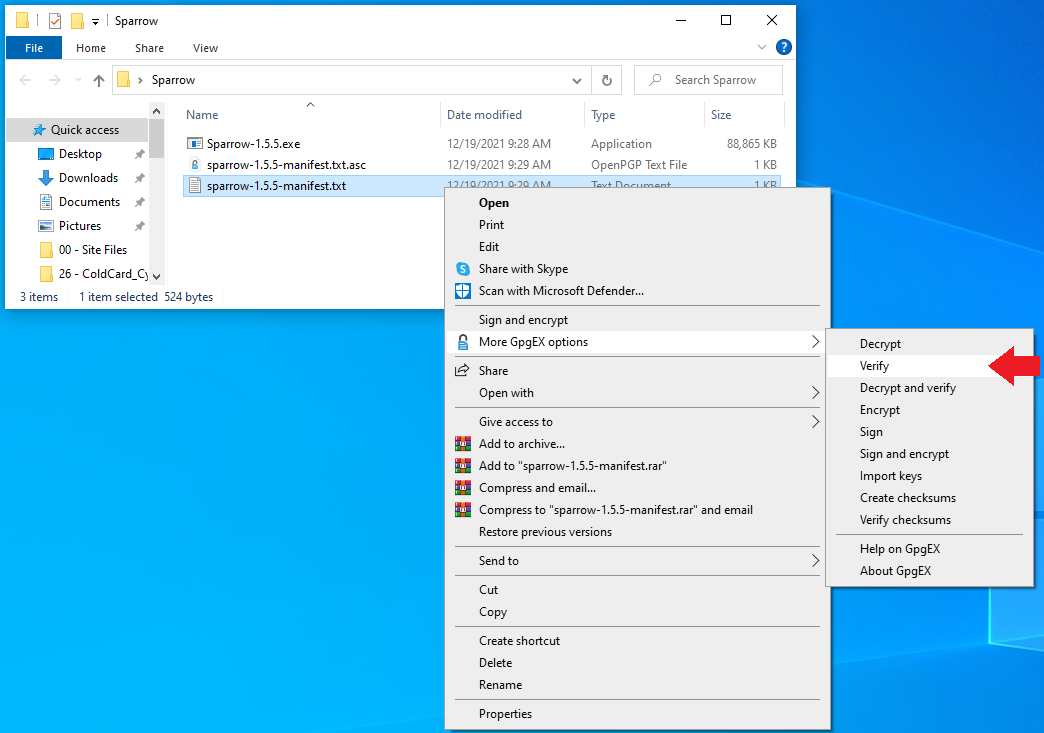Open recent locations dropdown arrow
This screenshot has width=1044, height=733.
point(78,81)
